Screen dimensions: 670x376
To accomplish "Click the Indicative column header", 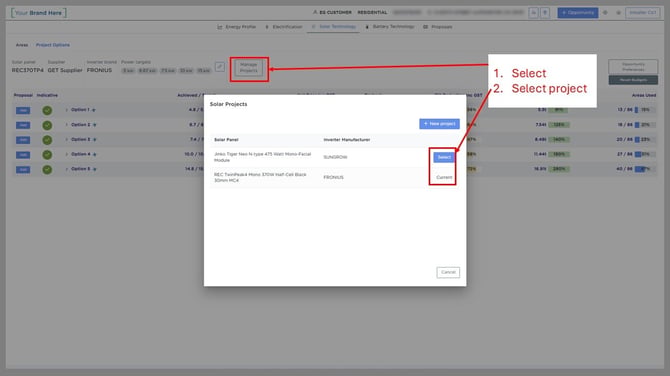I will tap(47, 95).
